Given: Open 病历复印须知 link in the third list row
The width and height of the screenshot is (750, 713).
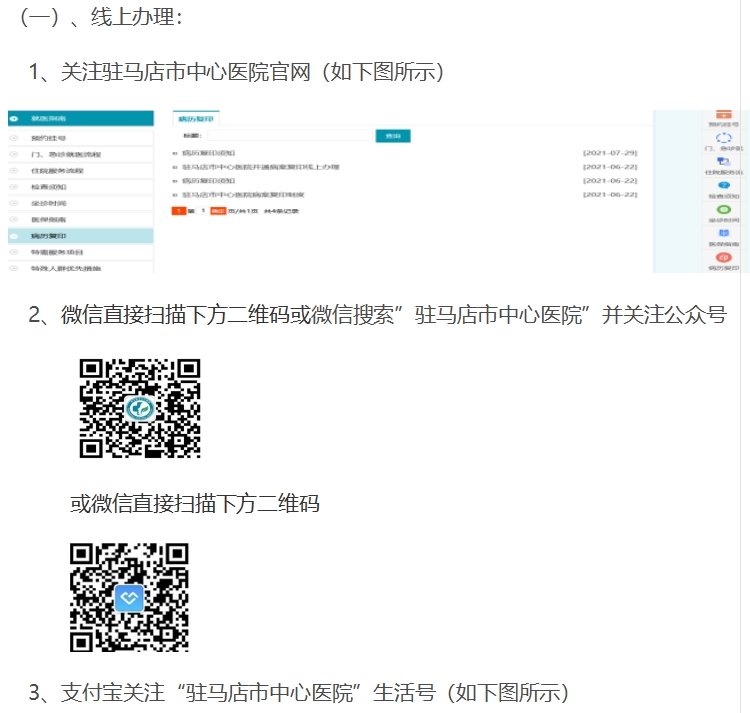Looking at the screenshot, I should point(209,181).
